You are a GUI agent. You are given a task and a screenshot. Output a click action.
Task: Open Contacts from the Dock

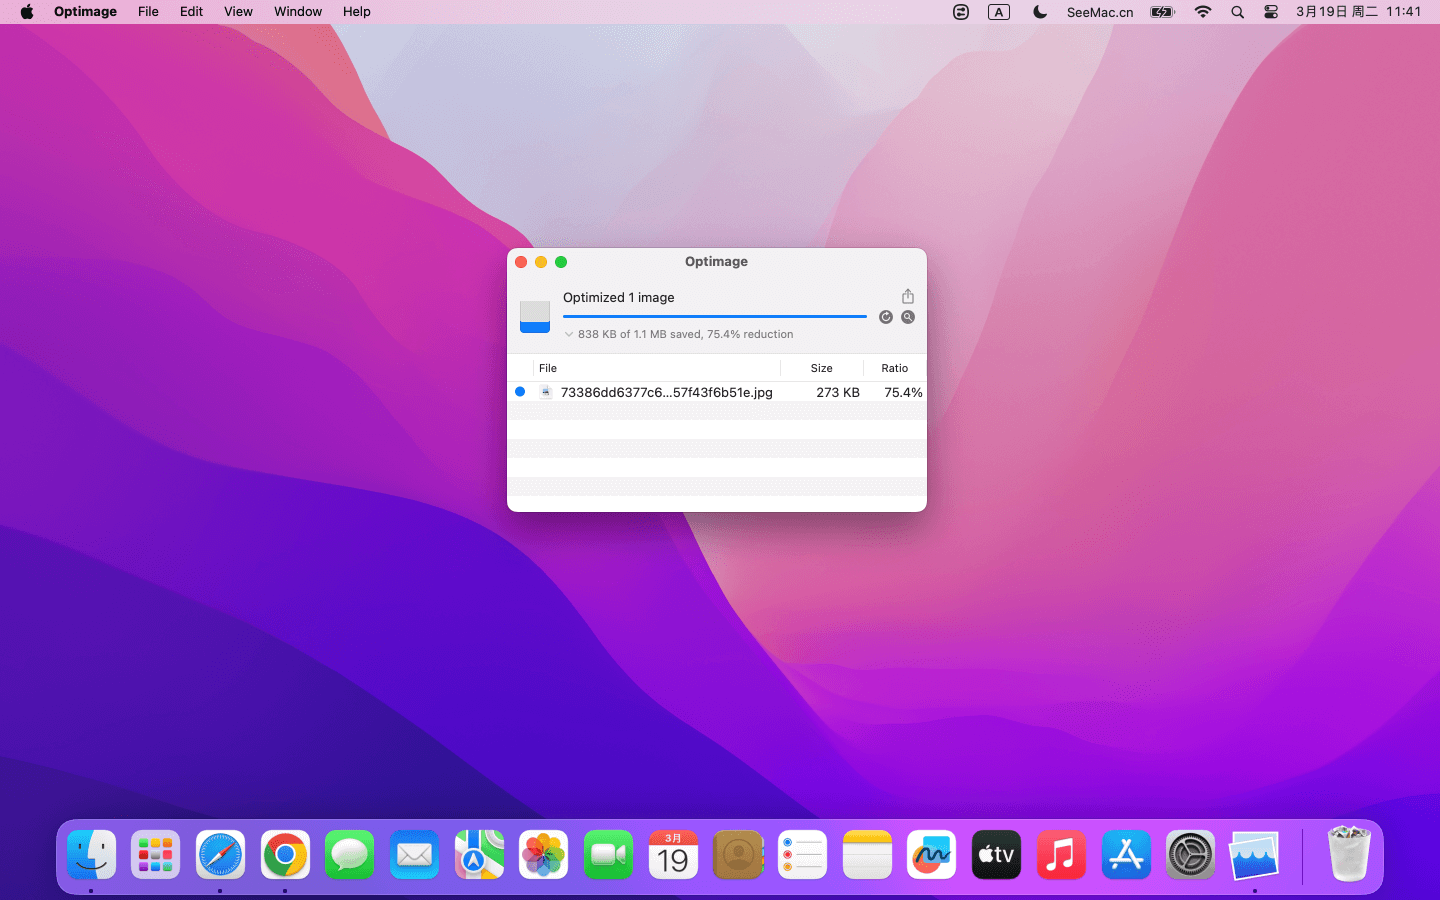click(x=738, y=855)
